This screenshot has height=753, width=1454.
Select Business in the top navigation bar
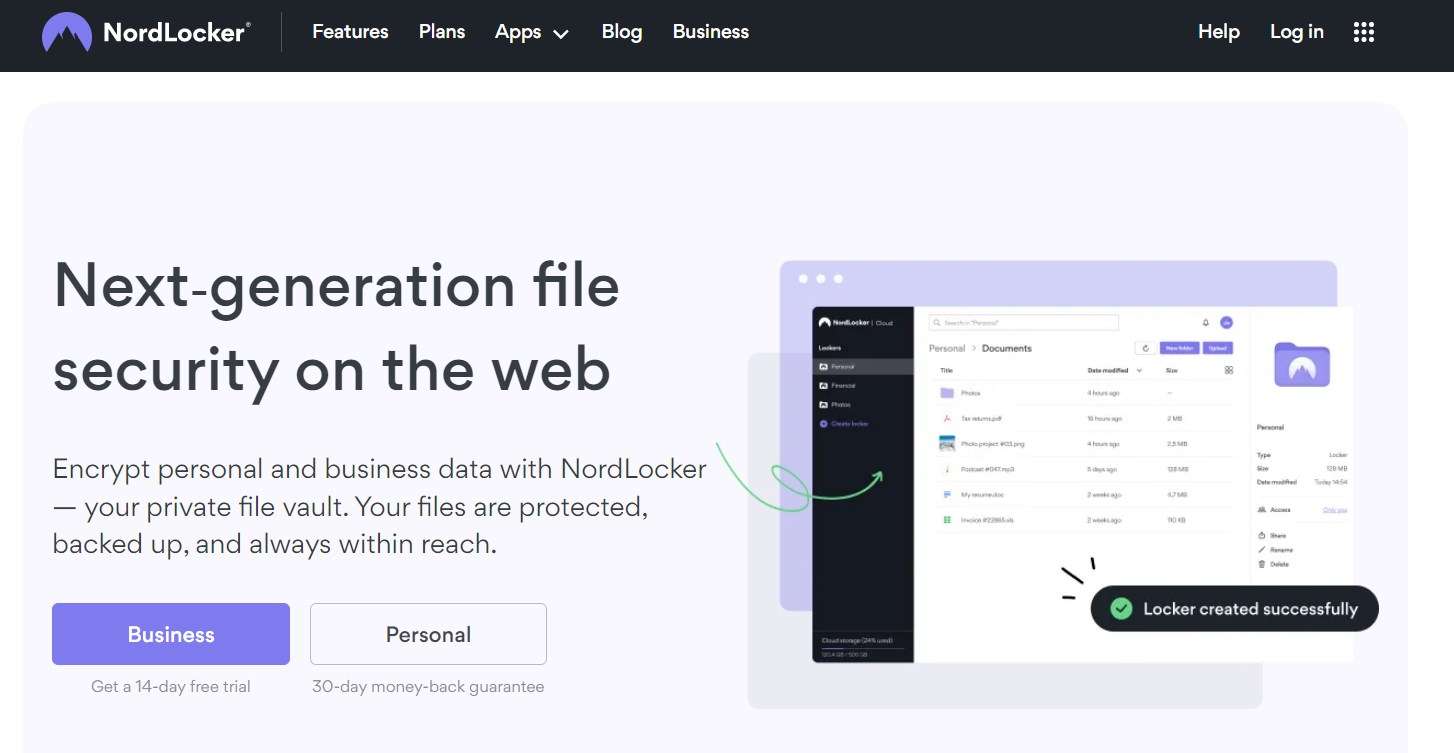point(711,32)
